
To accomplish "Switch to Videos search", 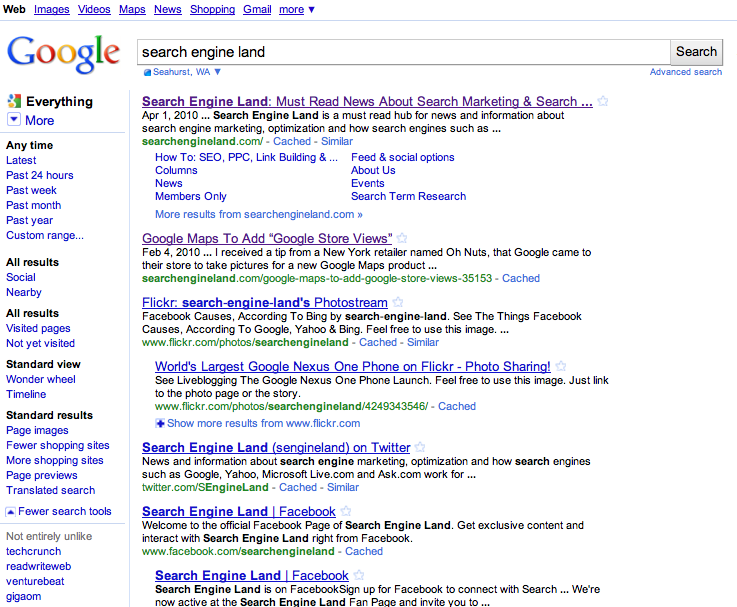I will 94,9.
